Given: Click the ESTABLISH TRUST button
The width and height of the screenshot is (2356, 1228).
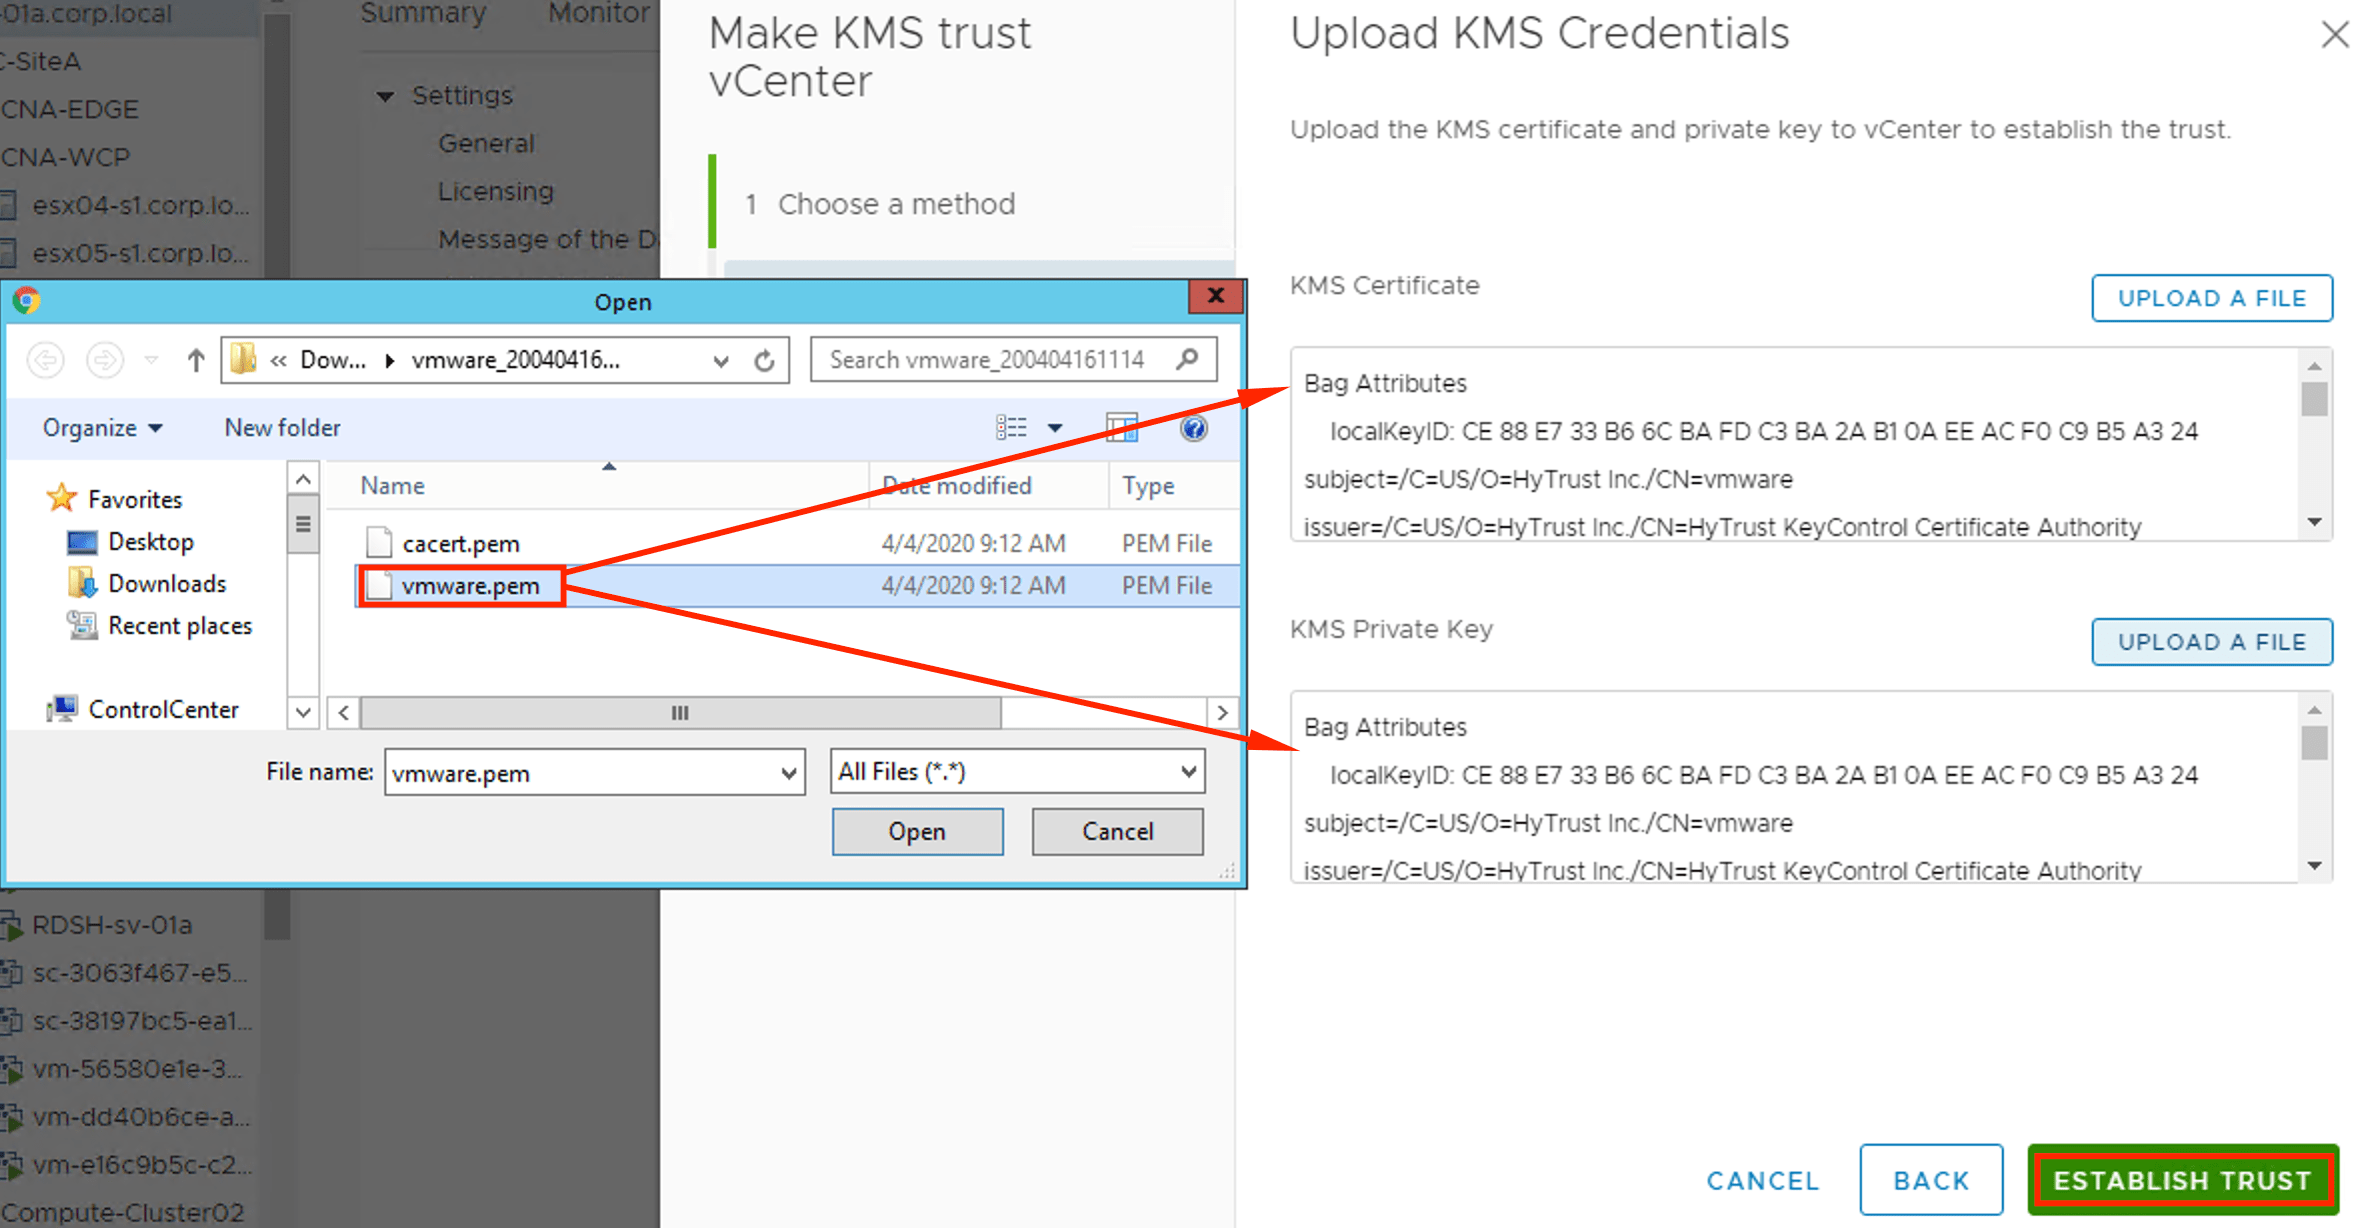Looking at the screenshot, I should click(x=2182, y=1180).
